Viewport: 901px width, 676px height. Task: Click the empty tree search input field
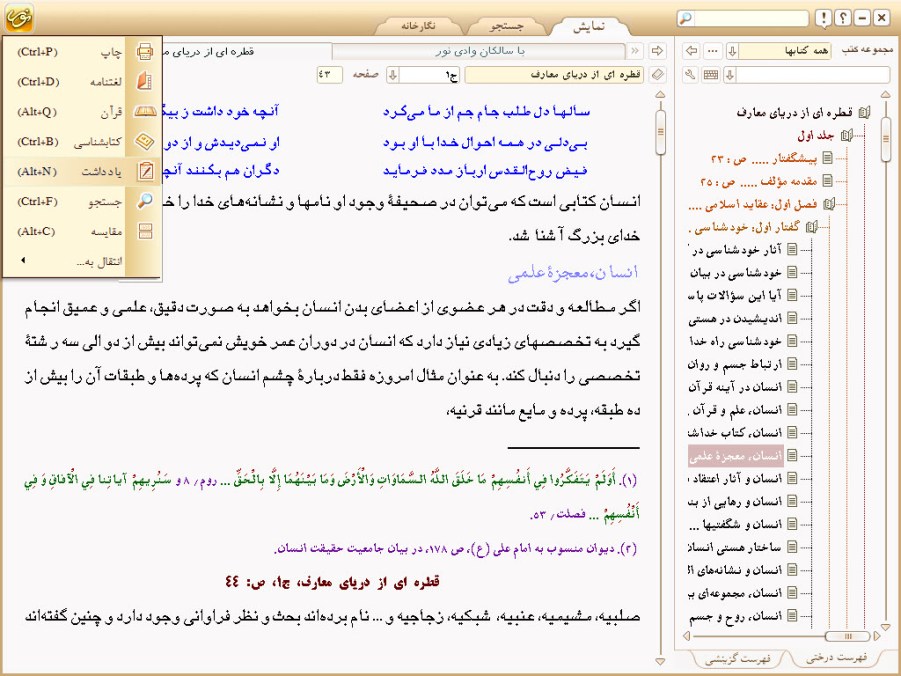click(x=813, y=75)
